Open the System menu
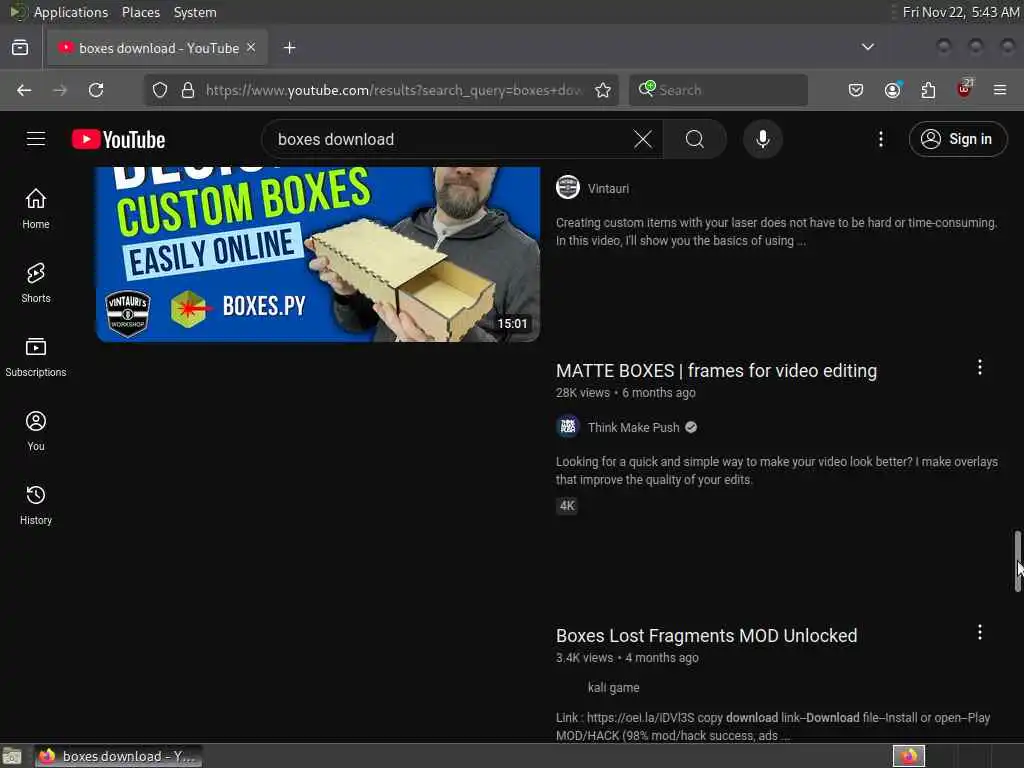1024x768 pixels. coord(195,12)
